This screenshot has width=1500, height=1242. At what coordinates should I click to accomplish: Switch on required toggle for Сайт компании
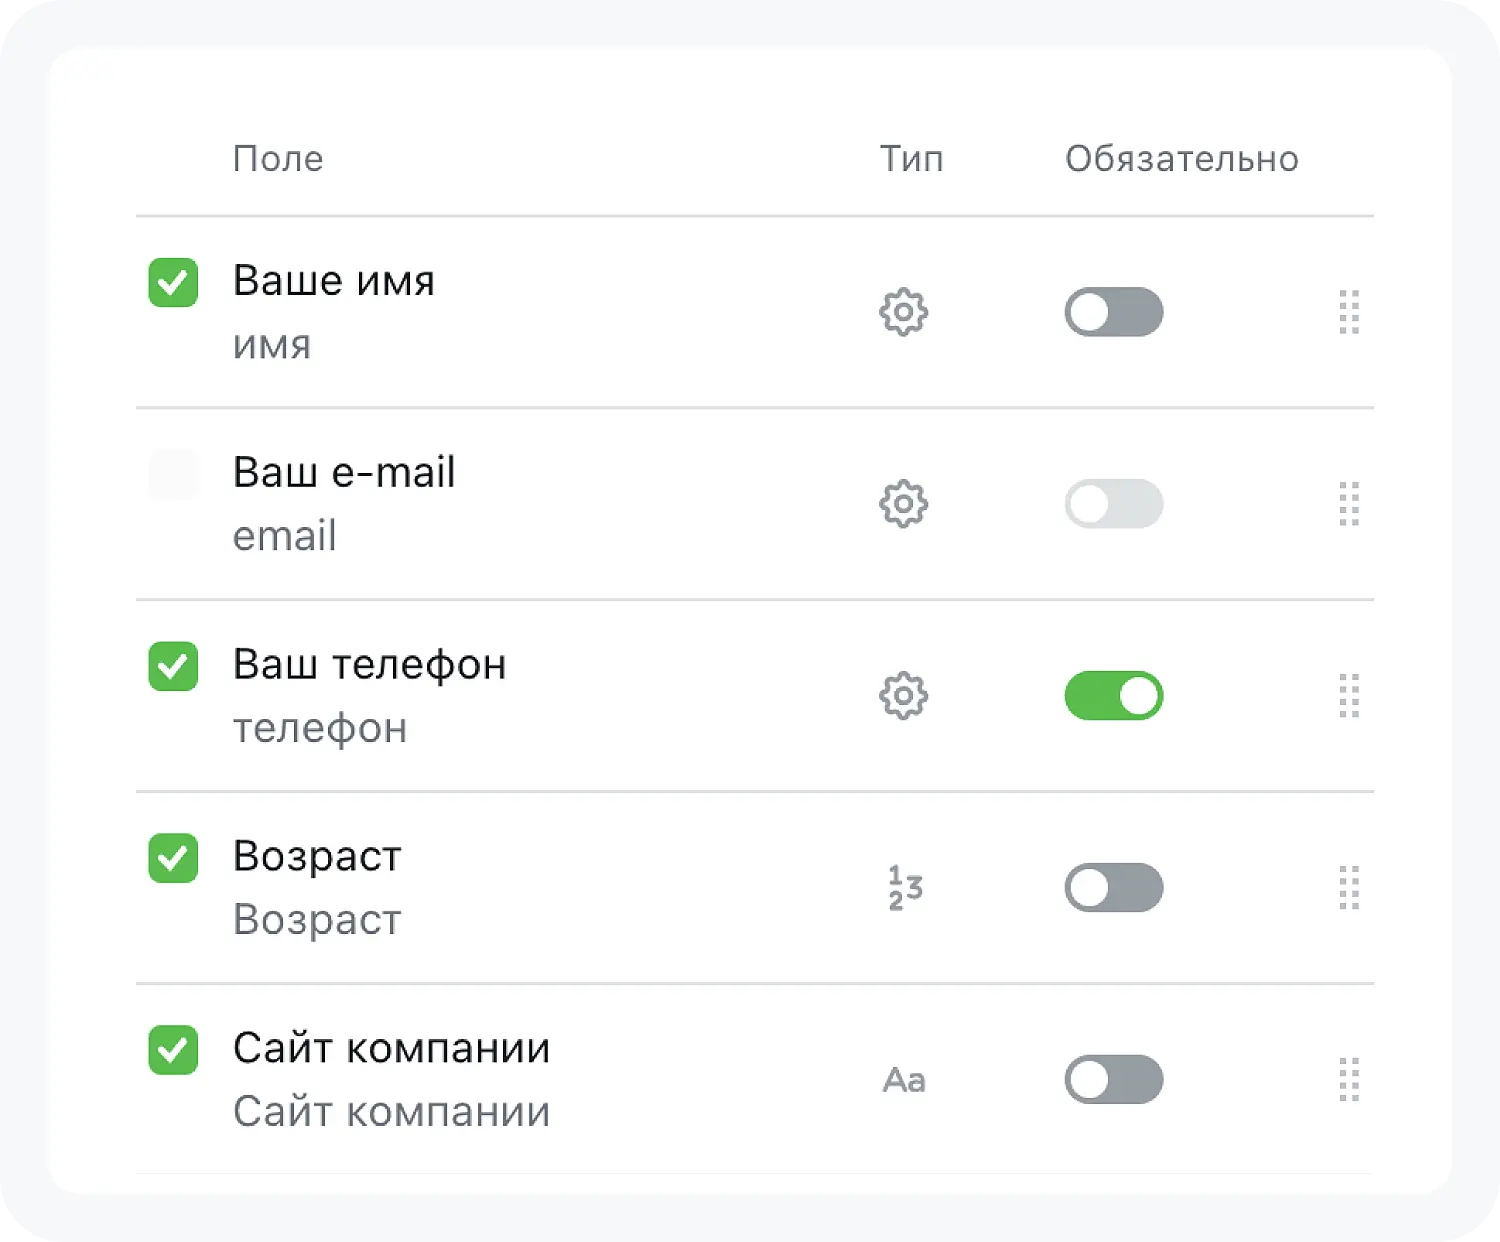pos(1113,1080)
